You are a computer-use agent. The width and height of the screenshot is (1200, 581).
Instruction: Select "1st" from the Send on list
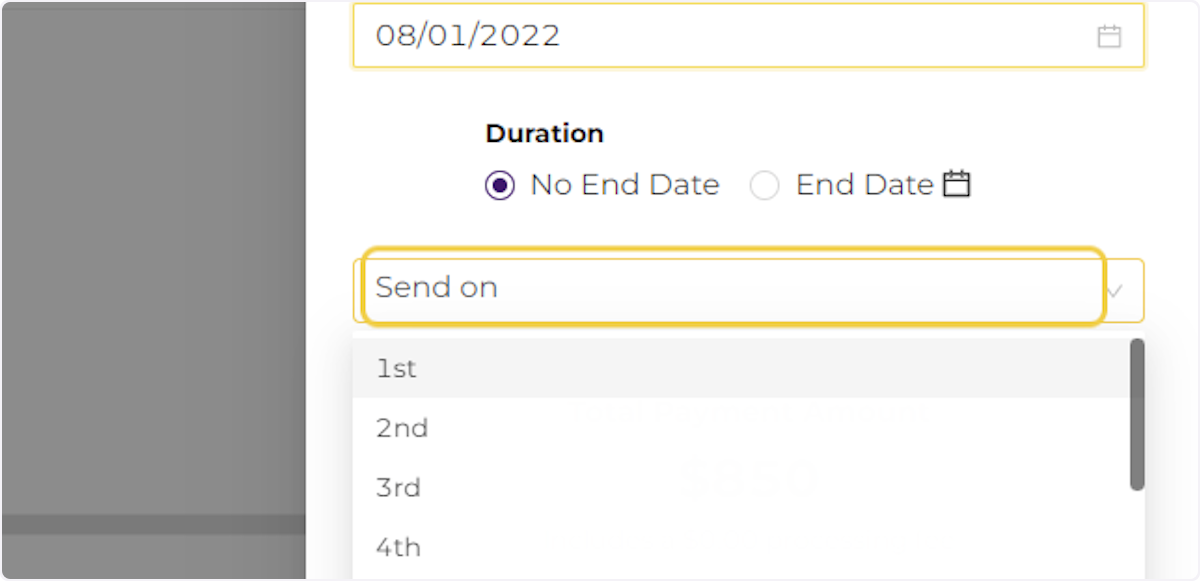(x=396, y=368)
